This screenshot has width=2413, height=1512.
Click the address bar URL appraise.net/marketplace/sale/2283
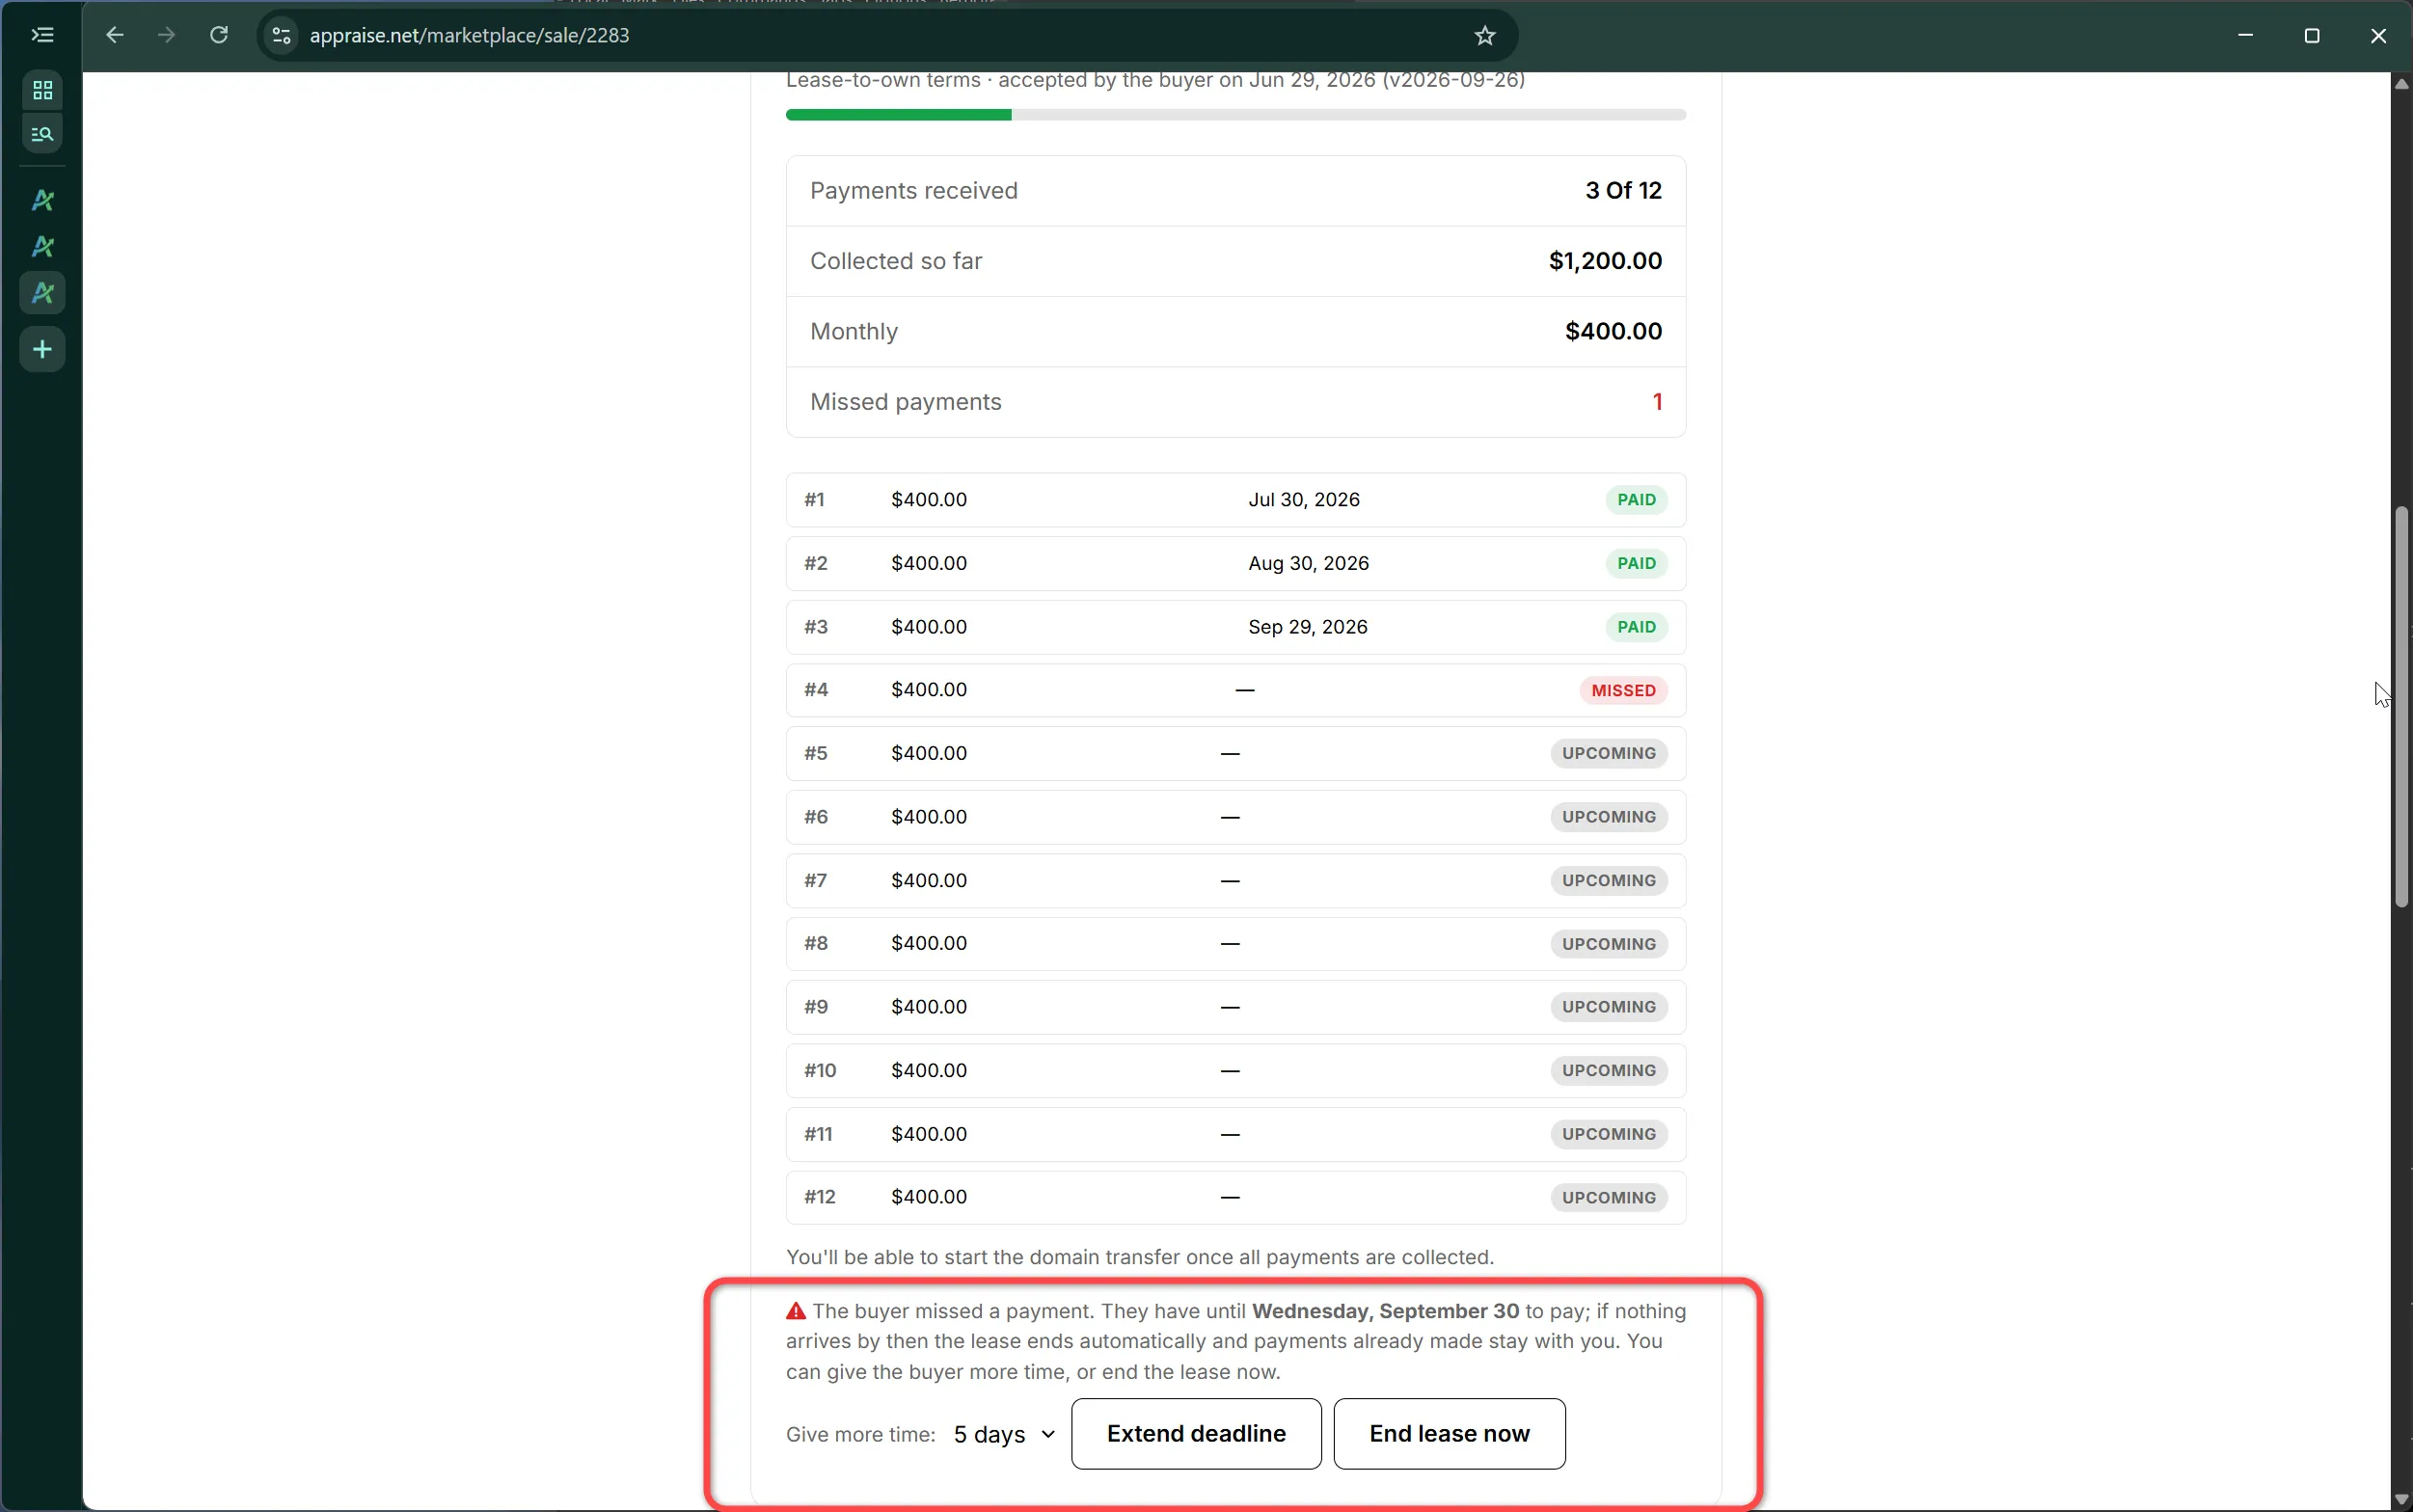(469, 35)
